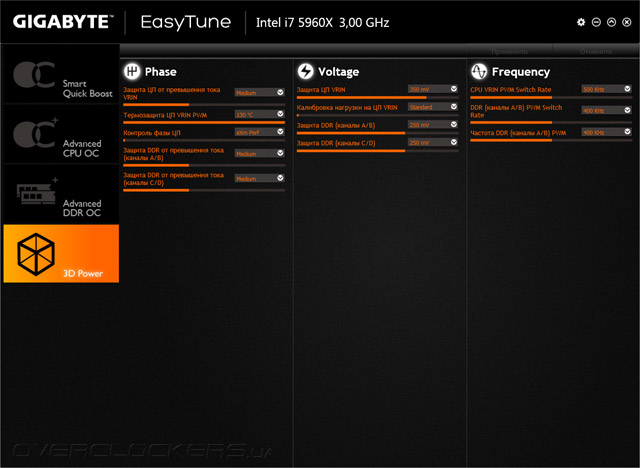This screenshot has width=640, height=468.
Task: Click the 'Калибровка нагрузки на ЦП VRIN' label
Action: [347, 108]
